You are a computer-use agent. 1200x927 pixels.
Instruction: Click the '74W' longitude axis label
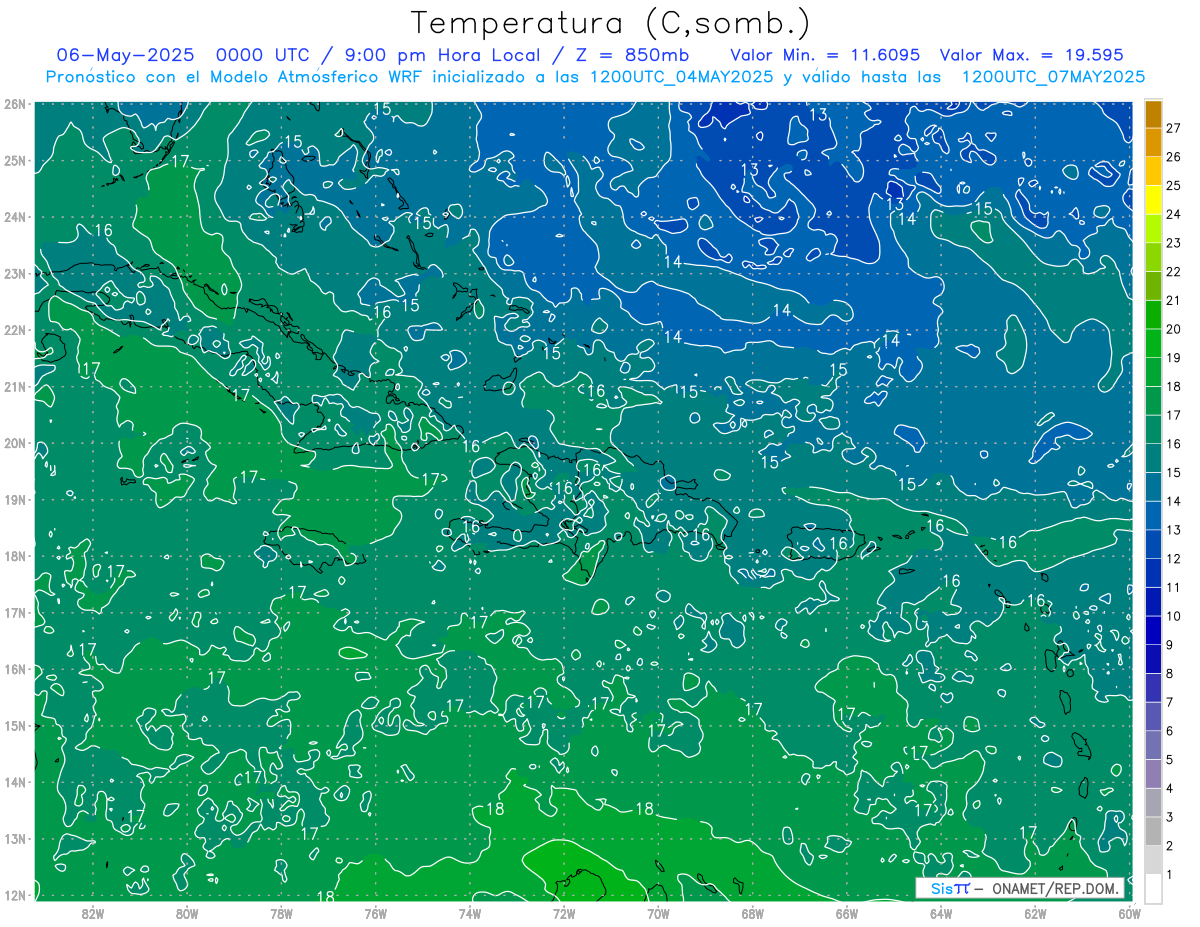coord(470,913)
